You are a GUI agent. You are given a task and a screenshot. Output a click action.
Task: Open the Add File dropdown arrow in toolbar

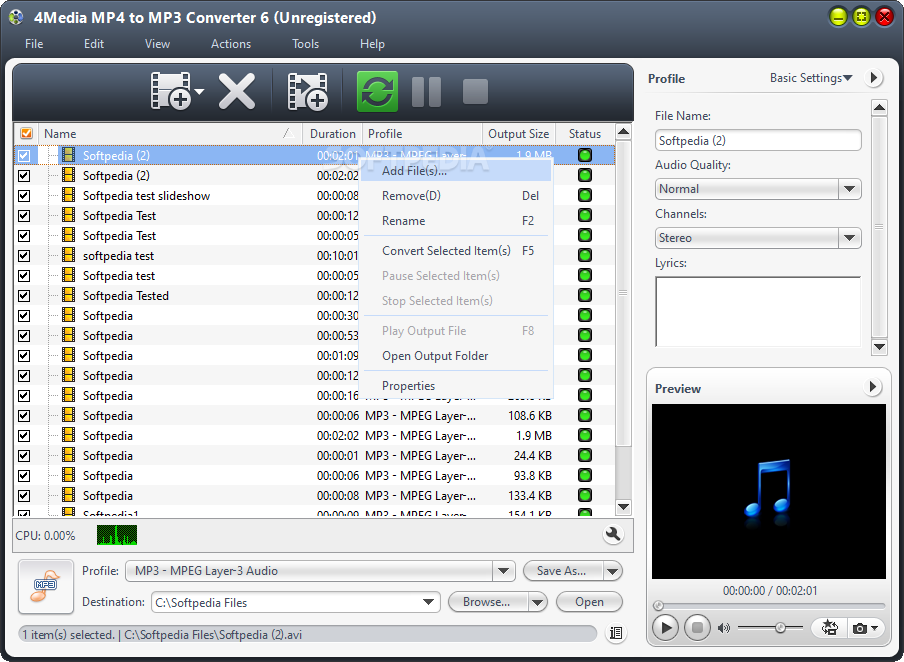pos(199,91)
